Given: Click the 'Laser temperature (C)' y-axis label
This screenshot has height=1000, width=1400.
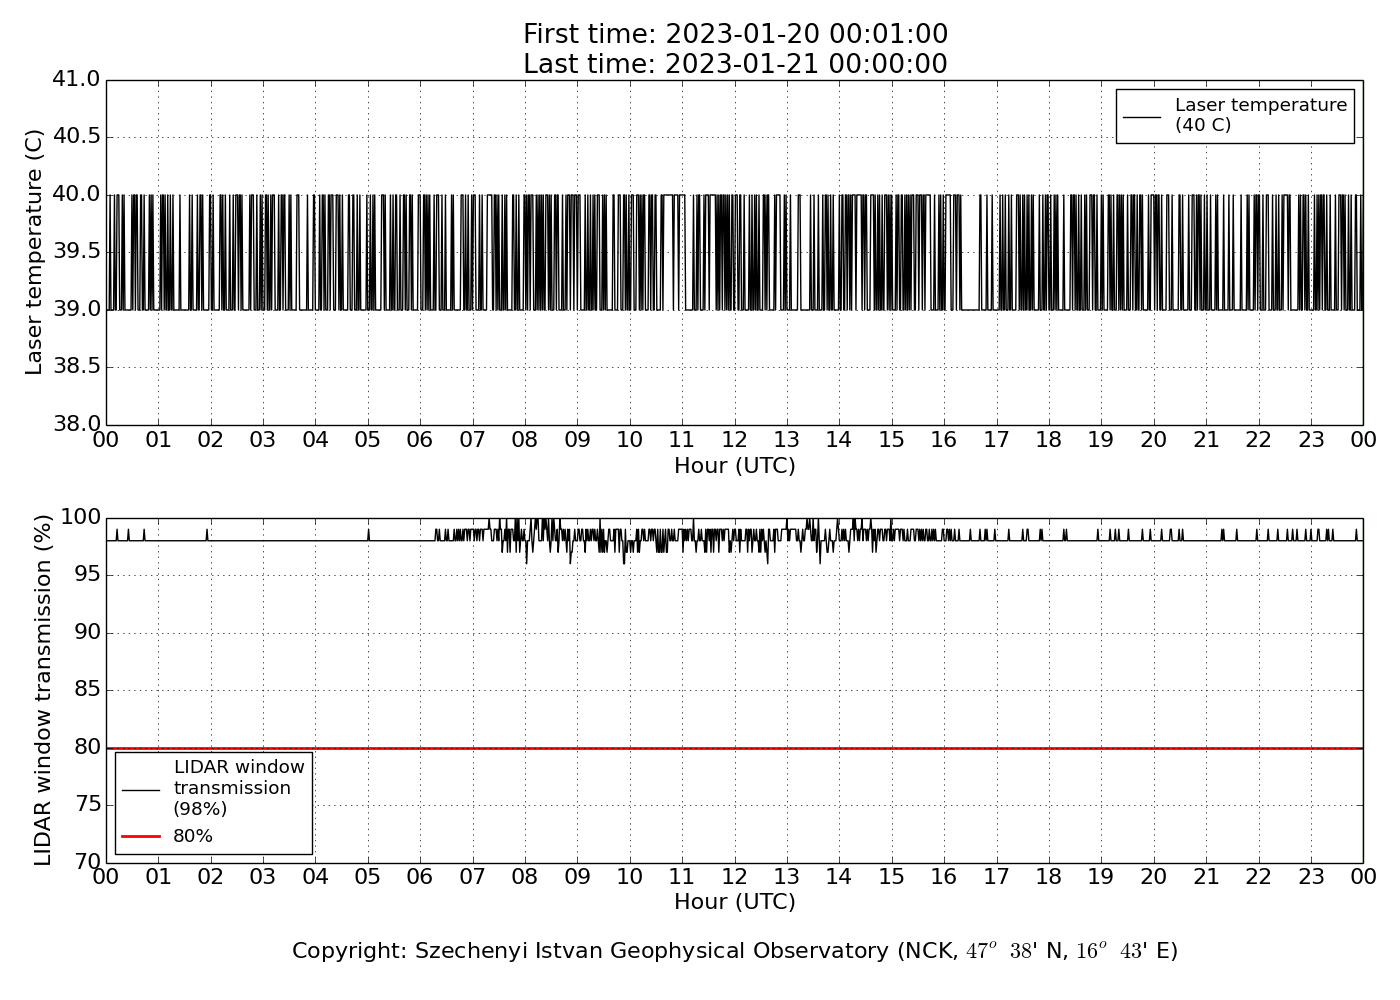Looking at the screenshot, I should 35,252.
